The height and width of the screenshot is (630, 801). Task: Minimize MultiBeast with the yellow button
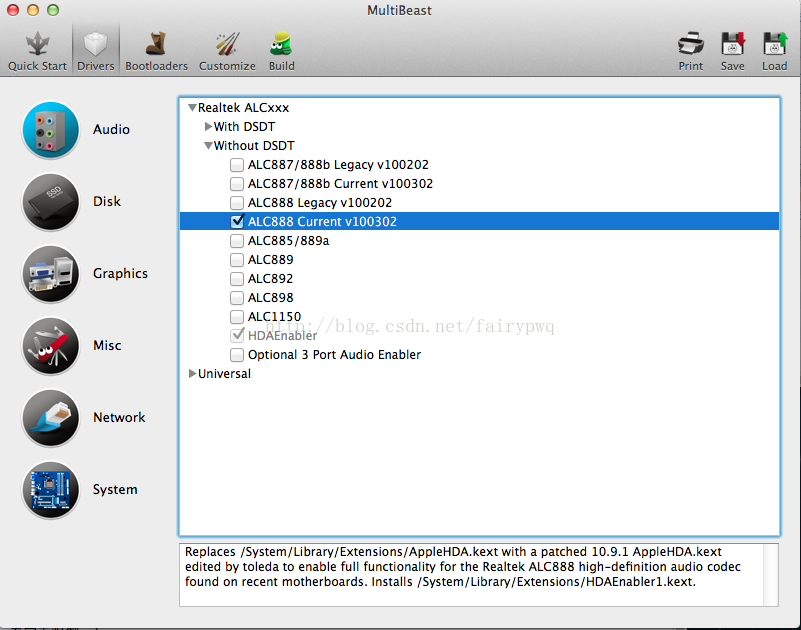(x=33, y=10)
